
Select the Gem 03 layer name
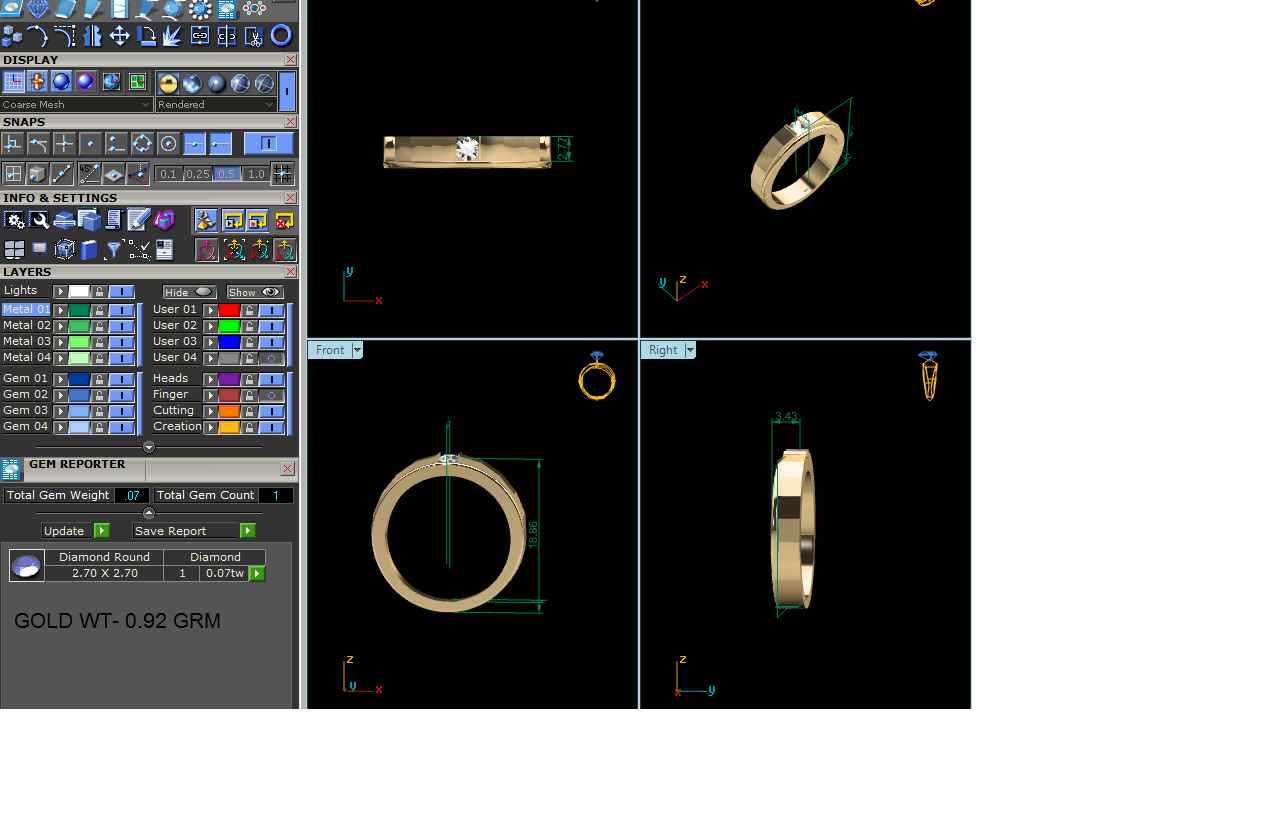click(x=25, y=410)
